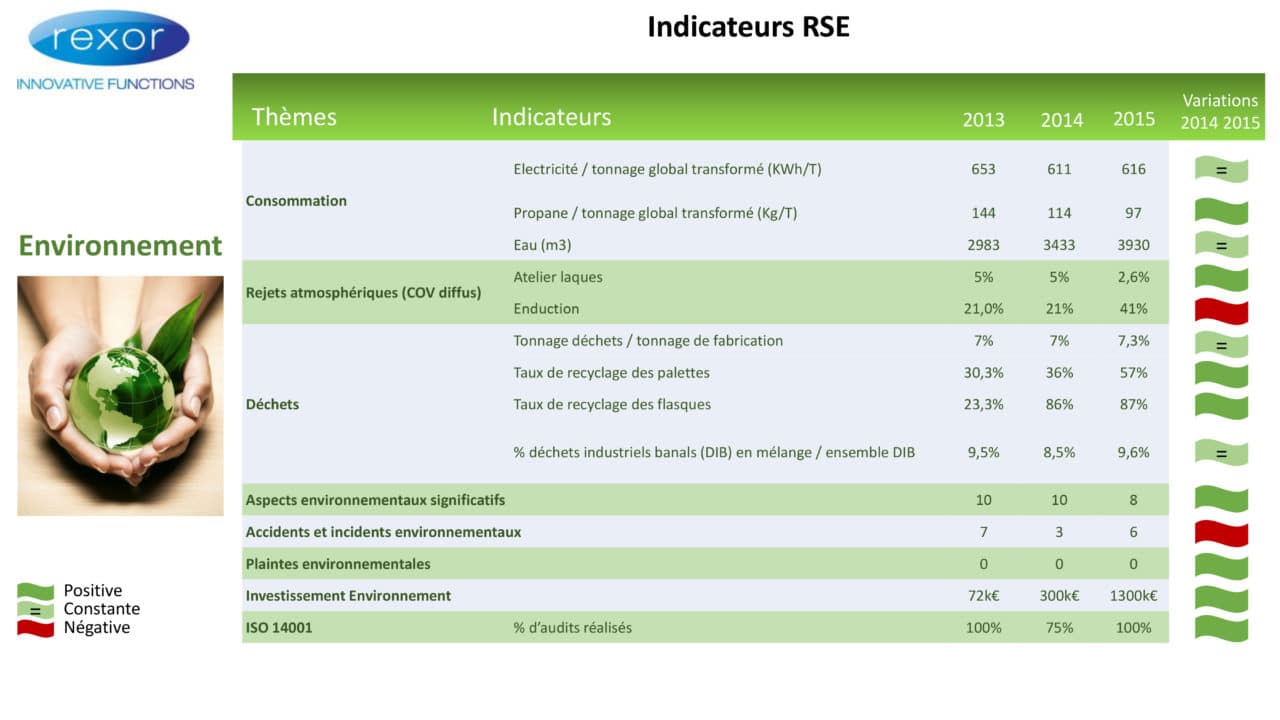
Task: Click the 23,3% flasques recycling value
Action: pos(983,405)
